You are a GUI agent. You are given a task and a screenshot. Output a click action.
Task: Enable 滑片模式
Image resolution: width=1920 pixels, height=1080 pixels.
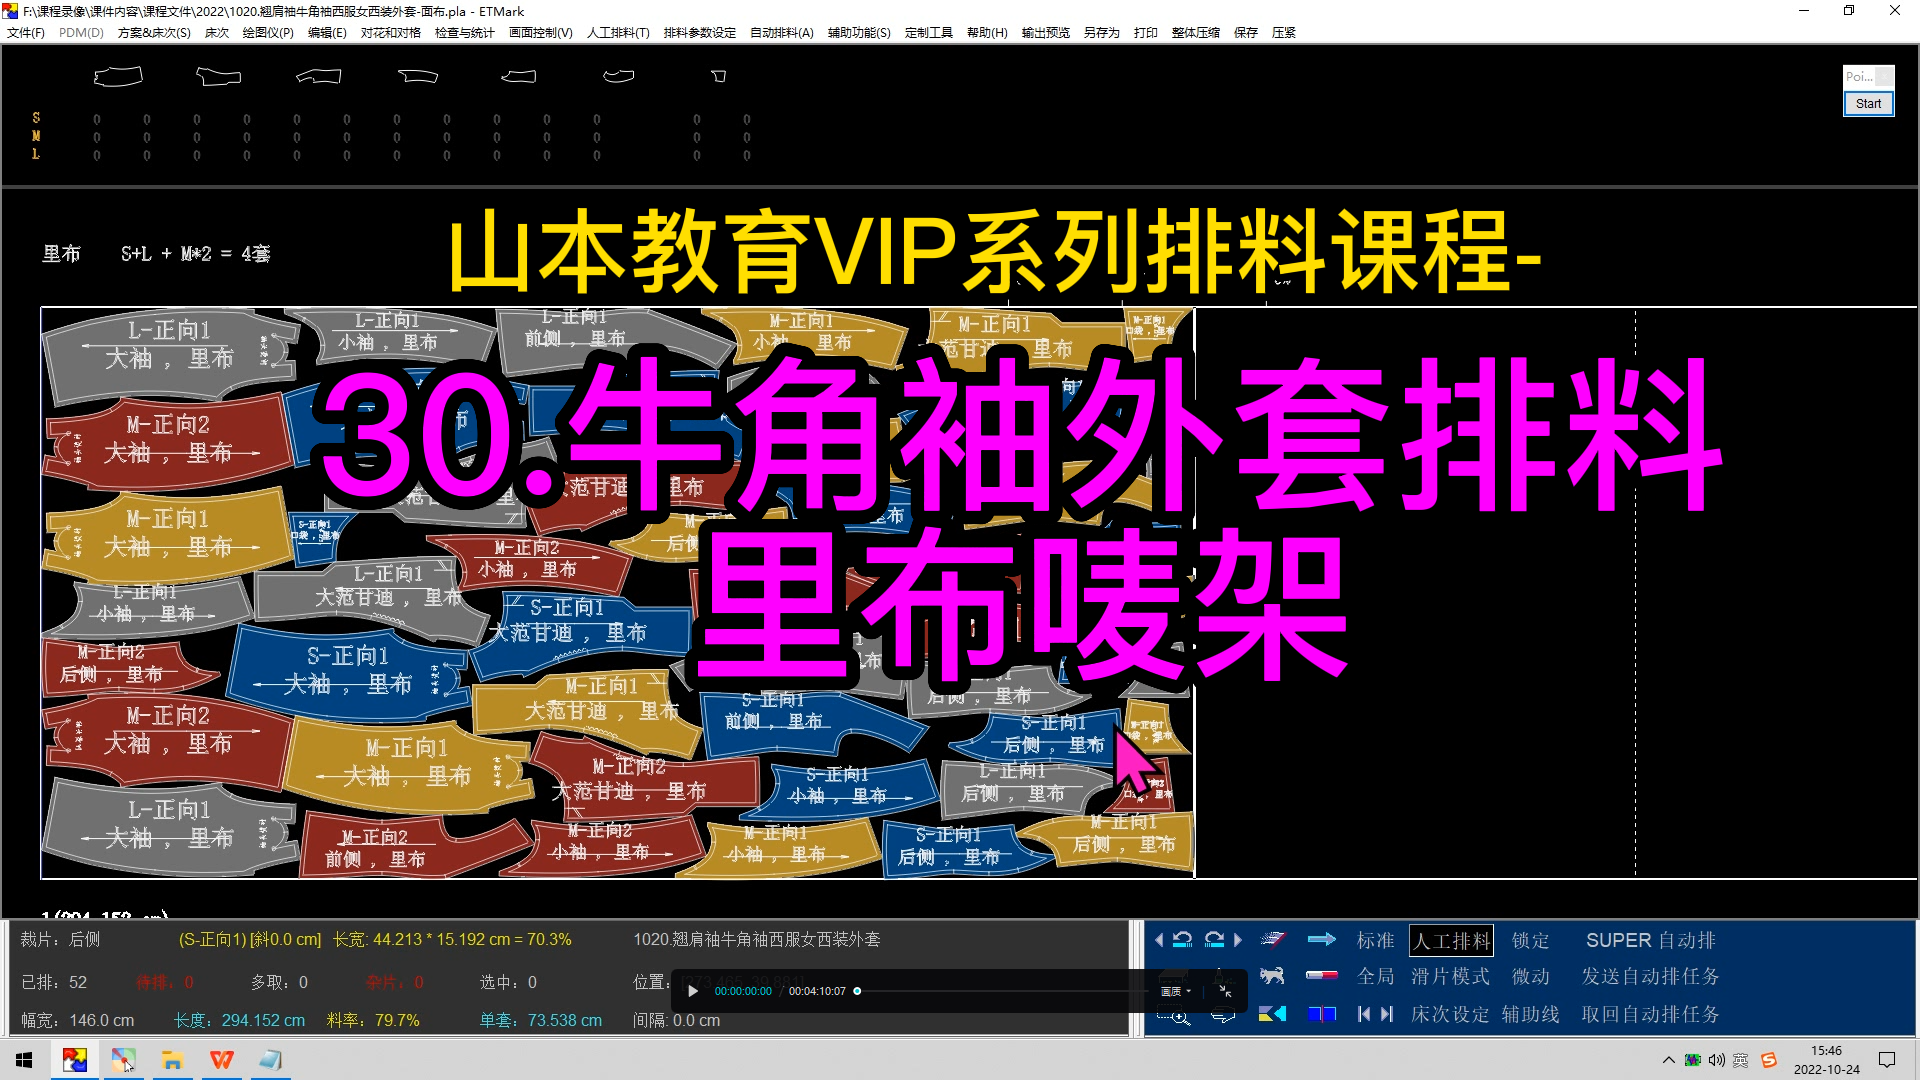[x=1451, y=977]
